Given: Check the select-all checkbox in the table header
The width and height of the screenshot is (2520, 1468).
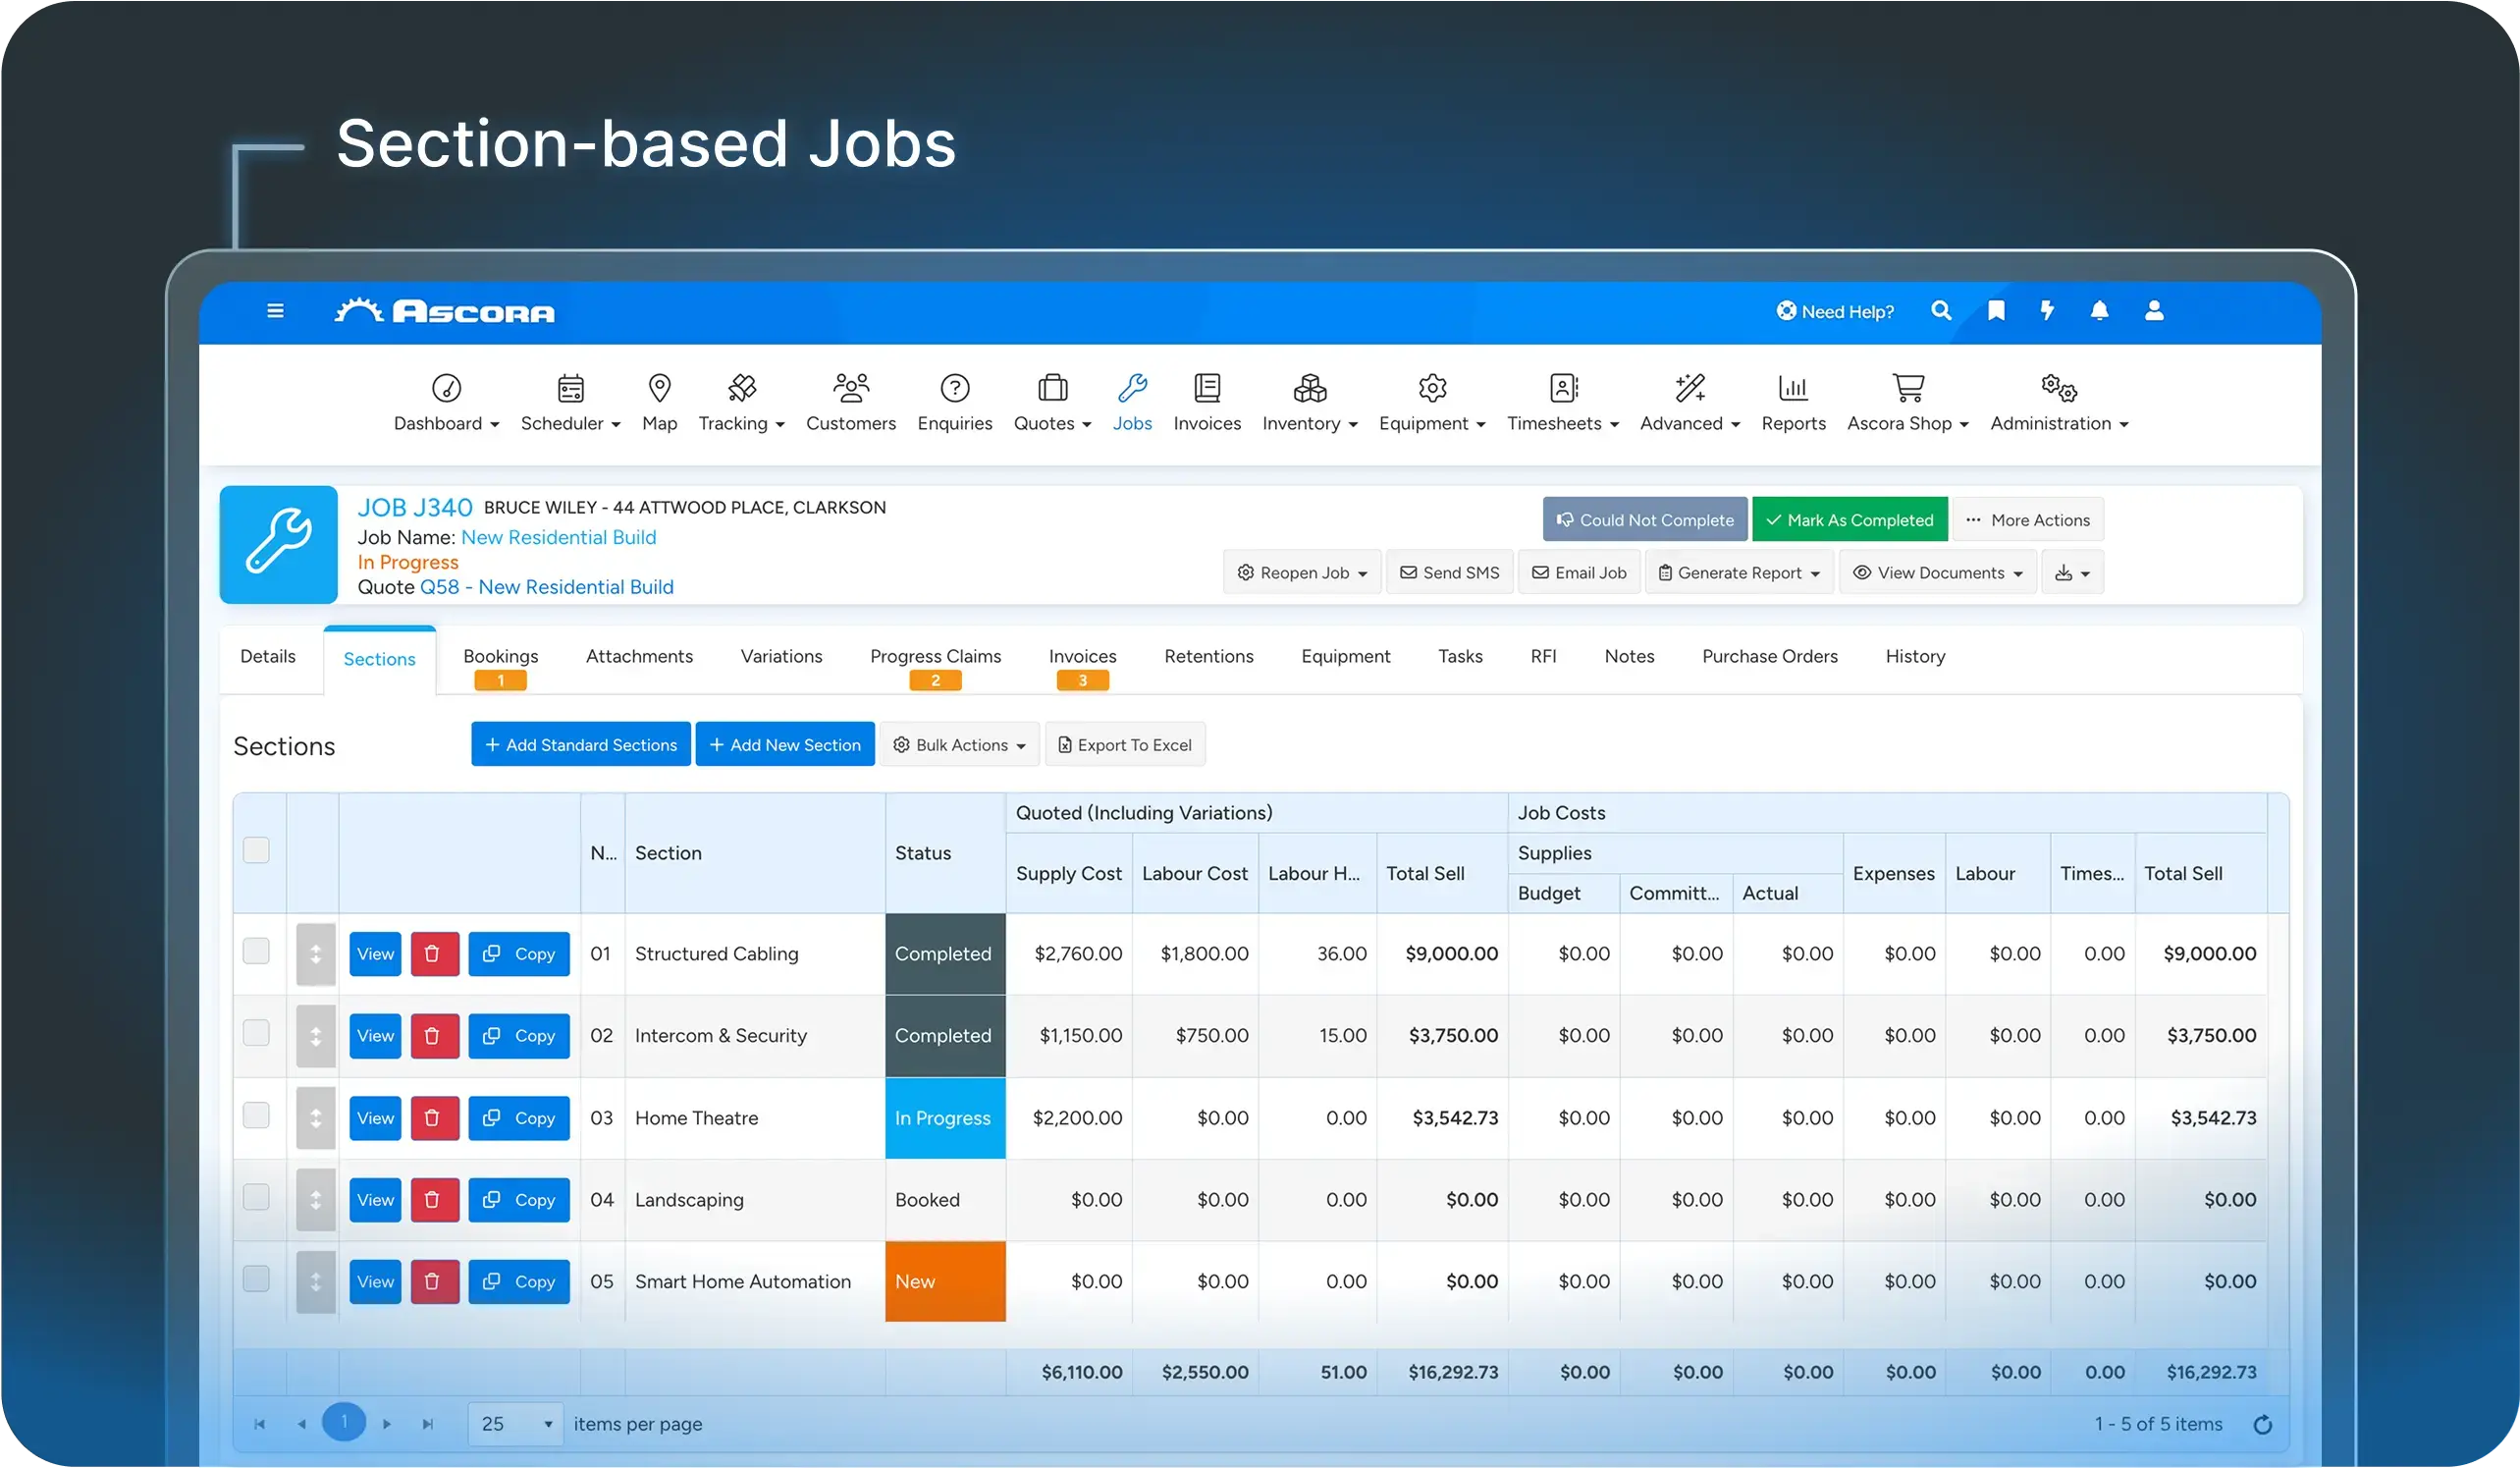Looking at the screenshot, I should 257,851.
